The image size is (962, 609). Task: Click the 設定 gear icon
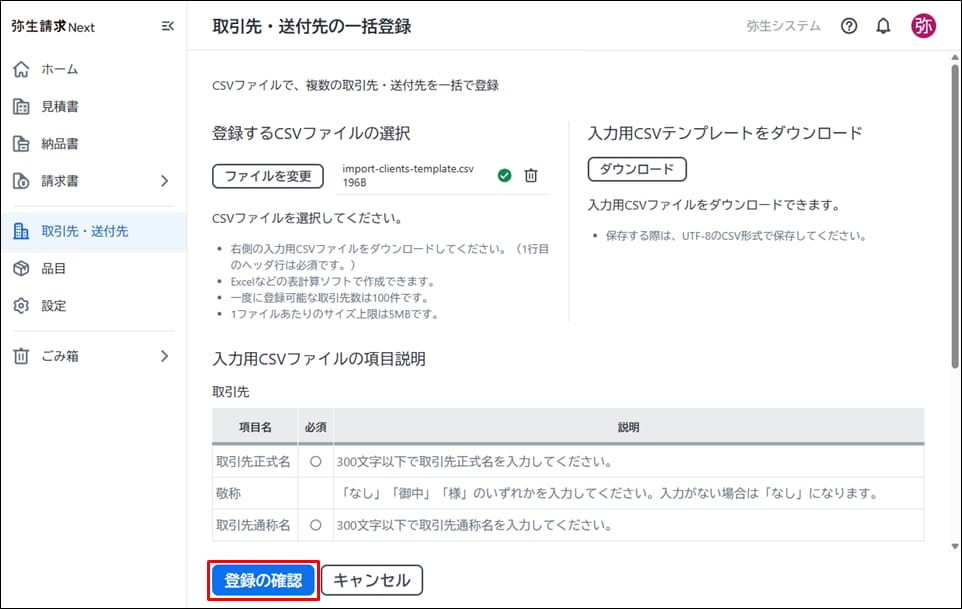tap(21, 306)
